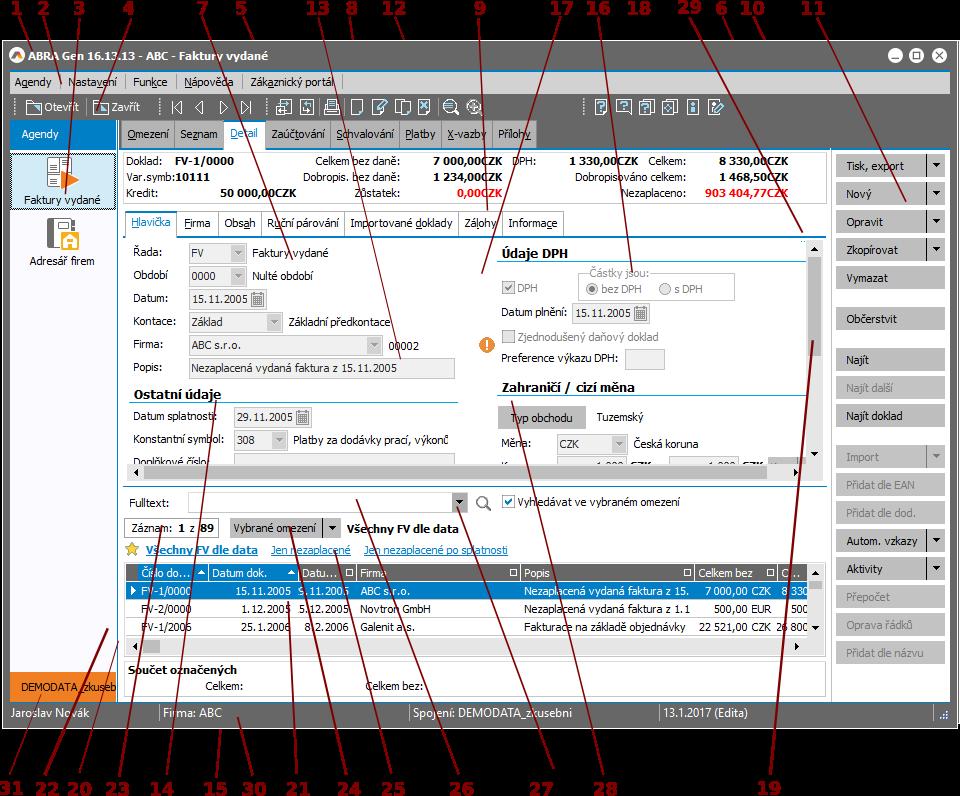960x796 pixels.
Task: Toggle Vyhledávat ve vybraném omezení checkbox
Action: point(508,502)
